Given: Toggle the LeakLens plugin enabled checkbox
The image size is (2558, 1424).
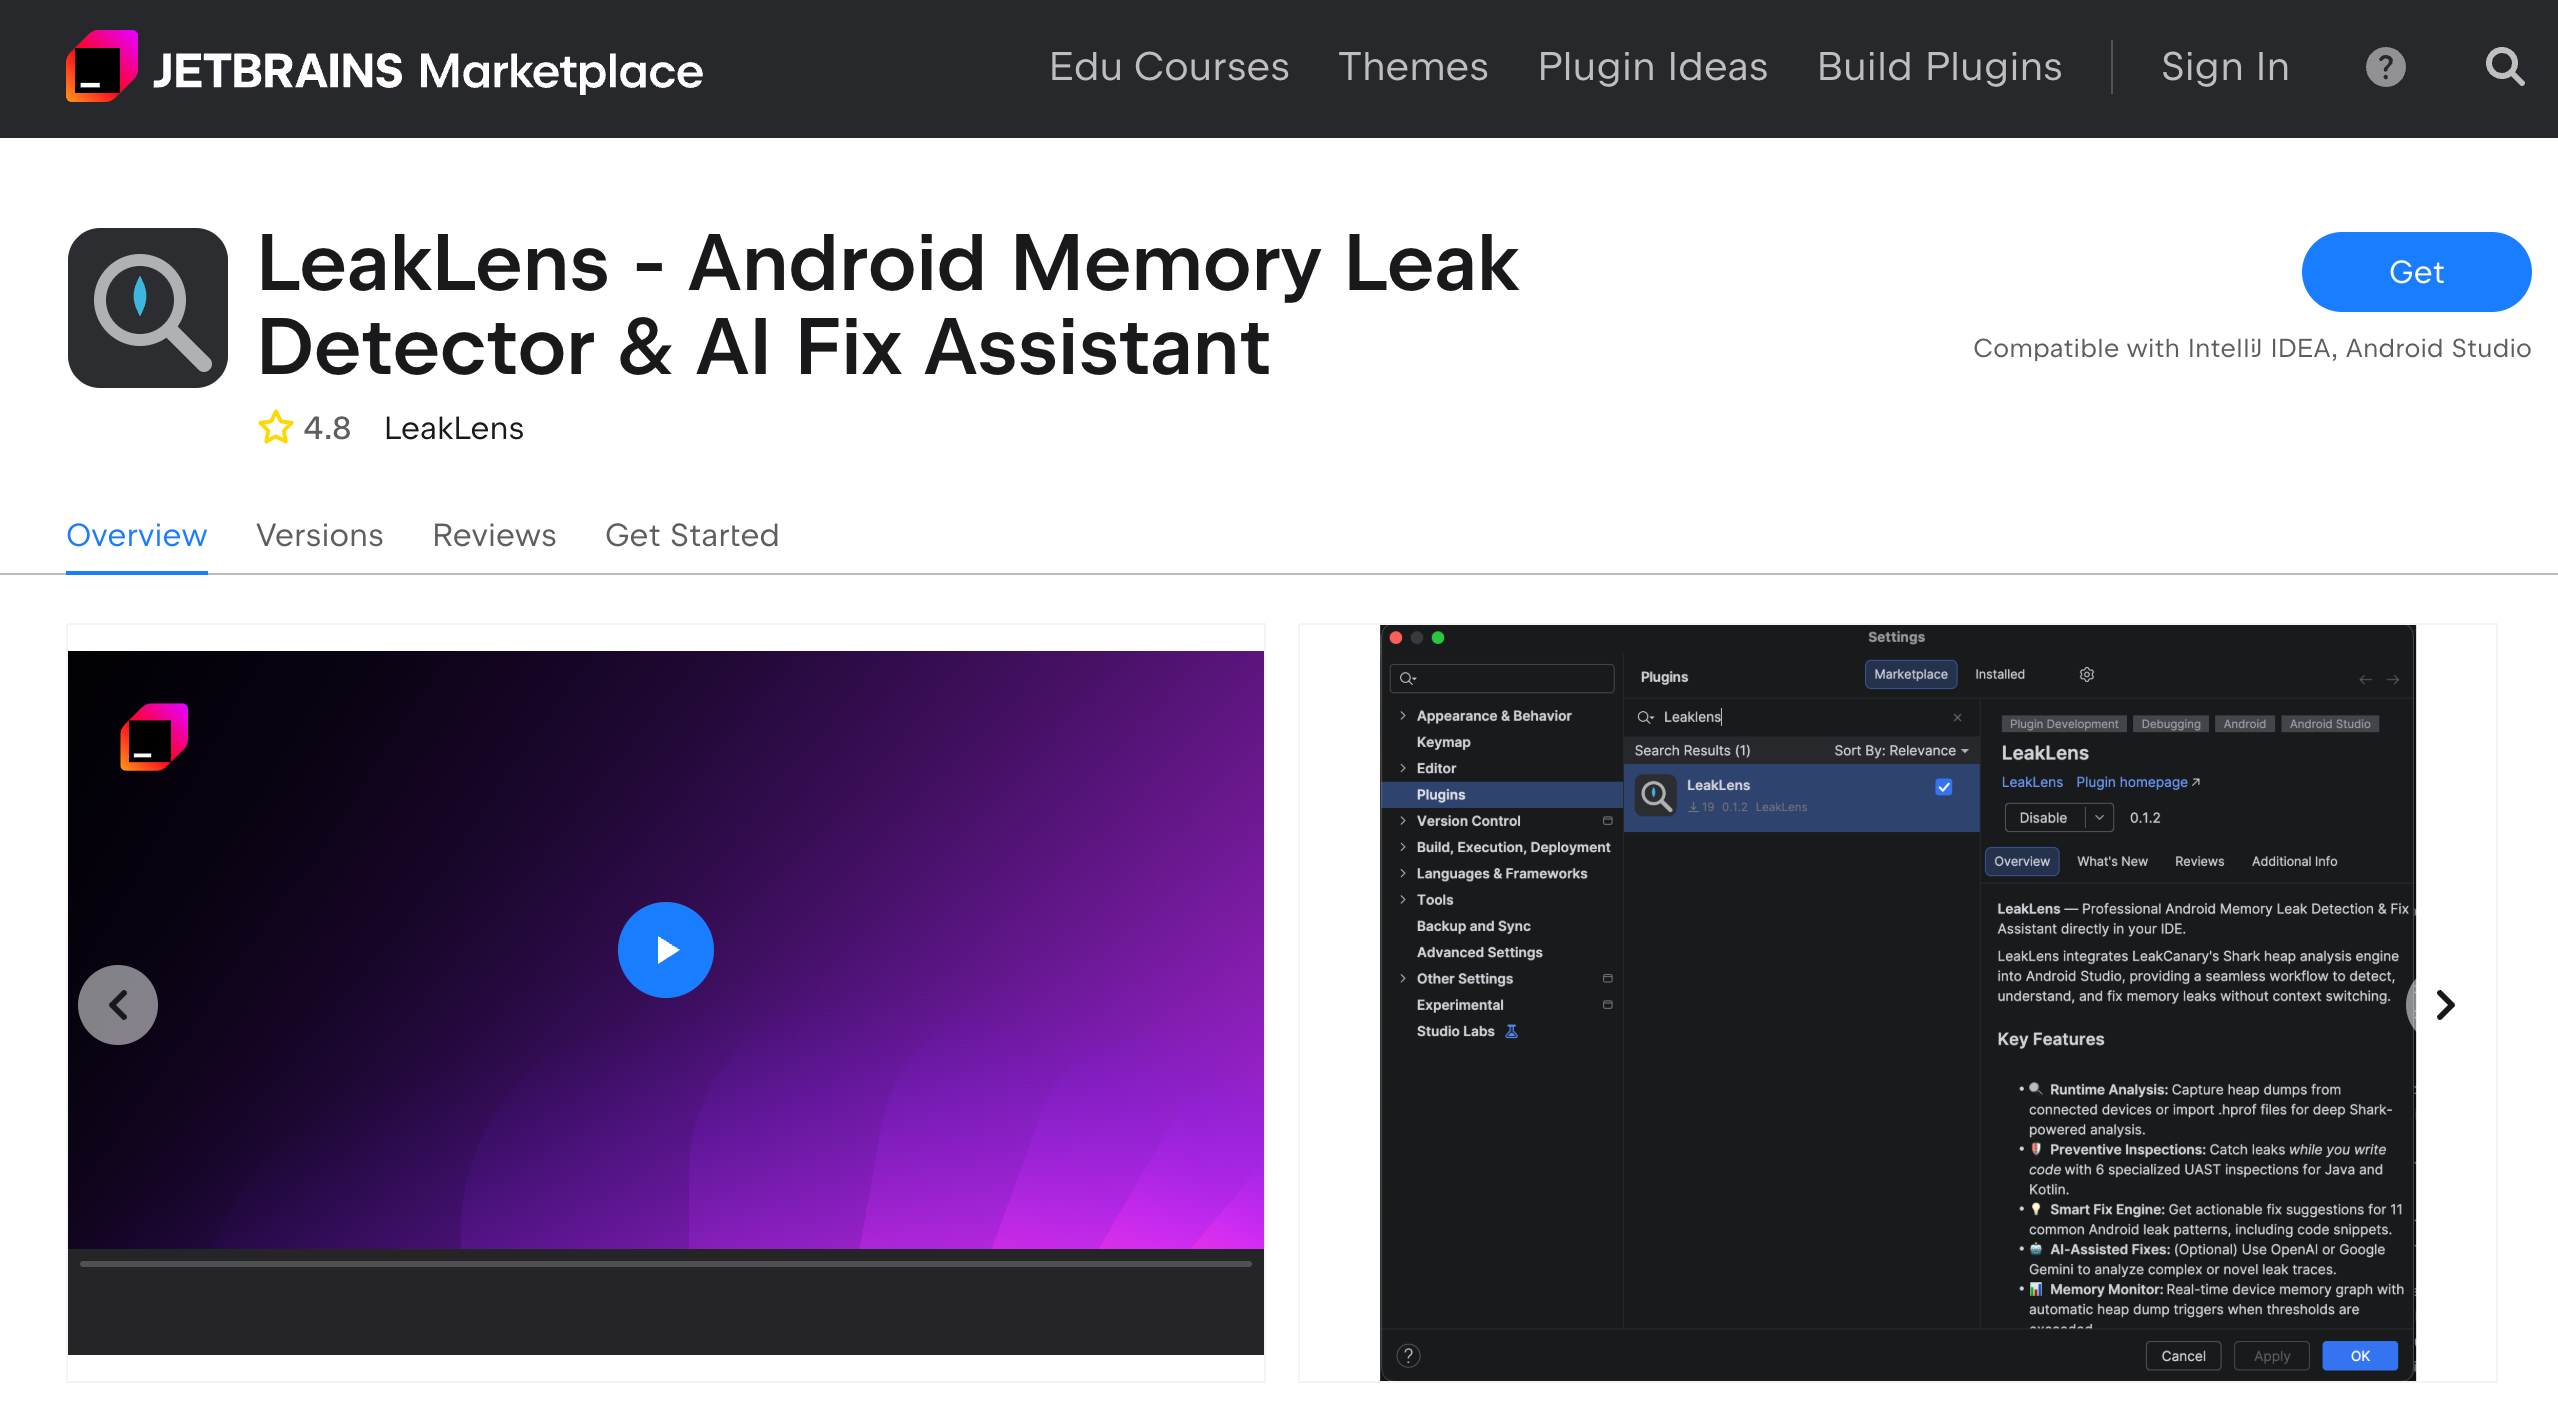Looking at the screenshot, I should coord(1944,786).
